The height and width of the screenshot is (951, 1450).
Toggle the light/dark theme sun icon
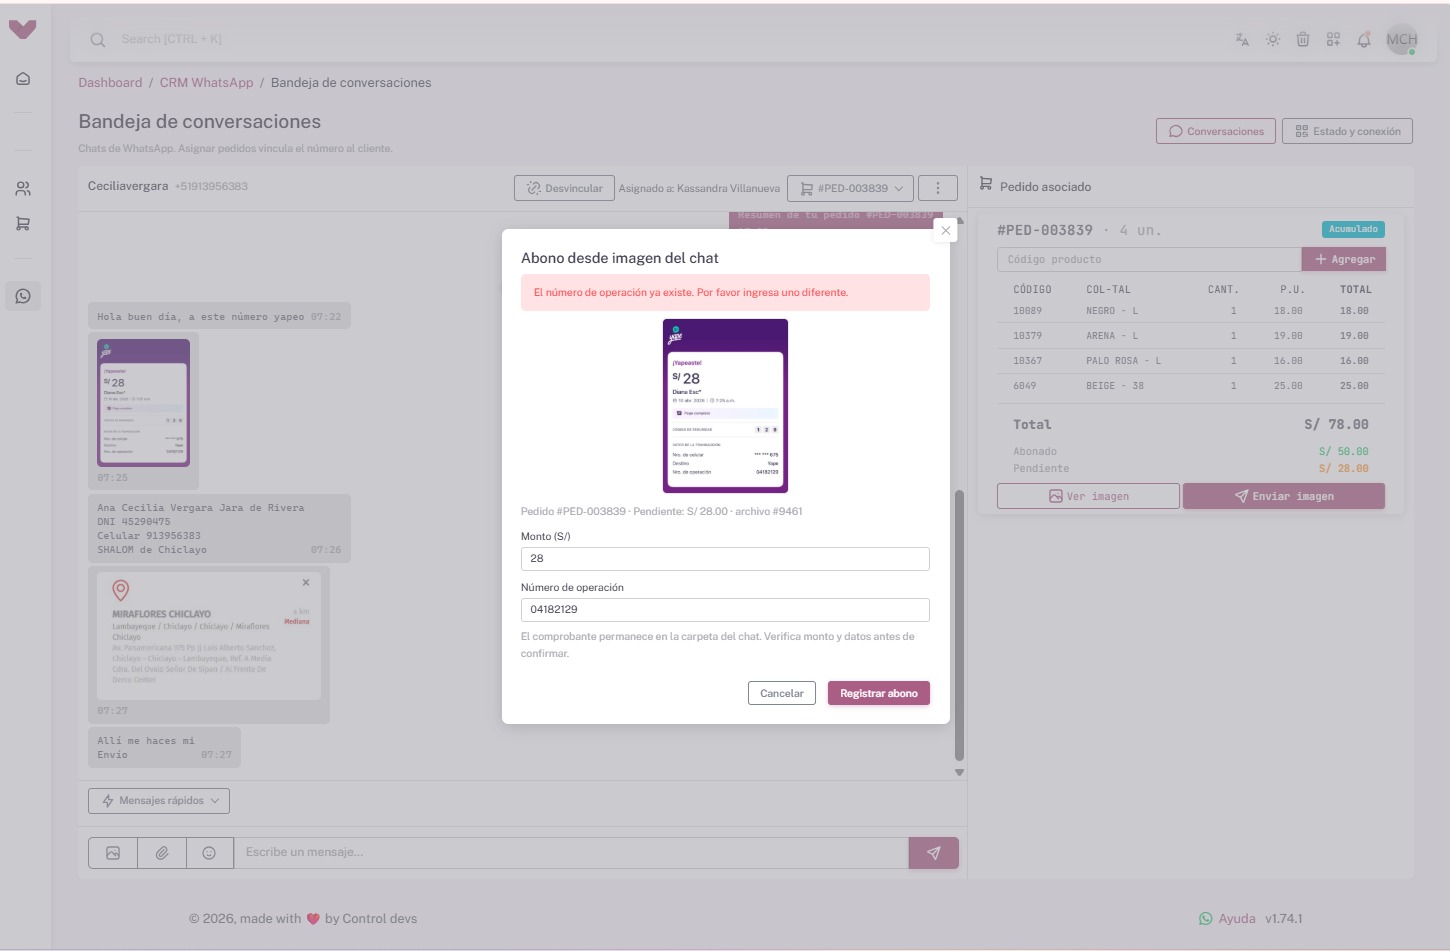1272,40
